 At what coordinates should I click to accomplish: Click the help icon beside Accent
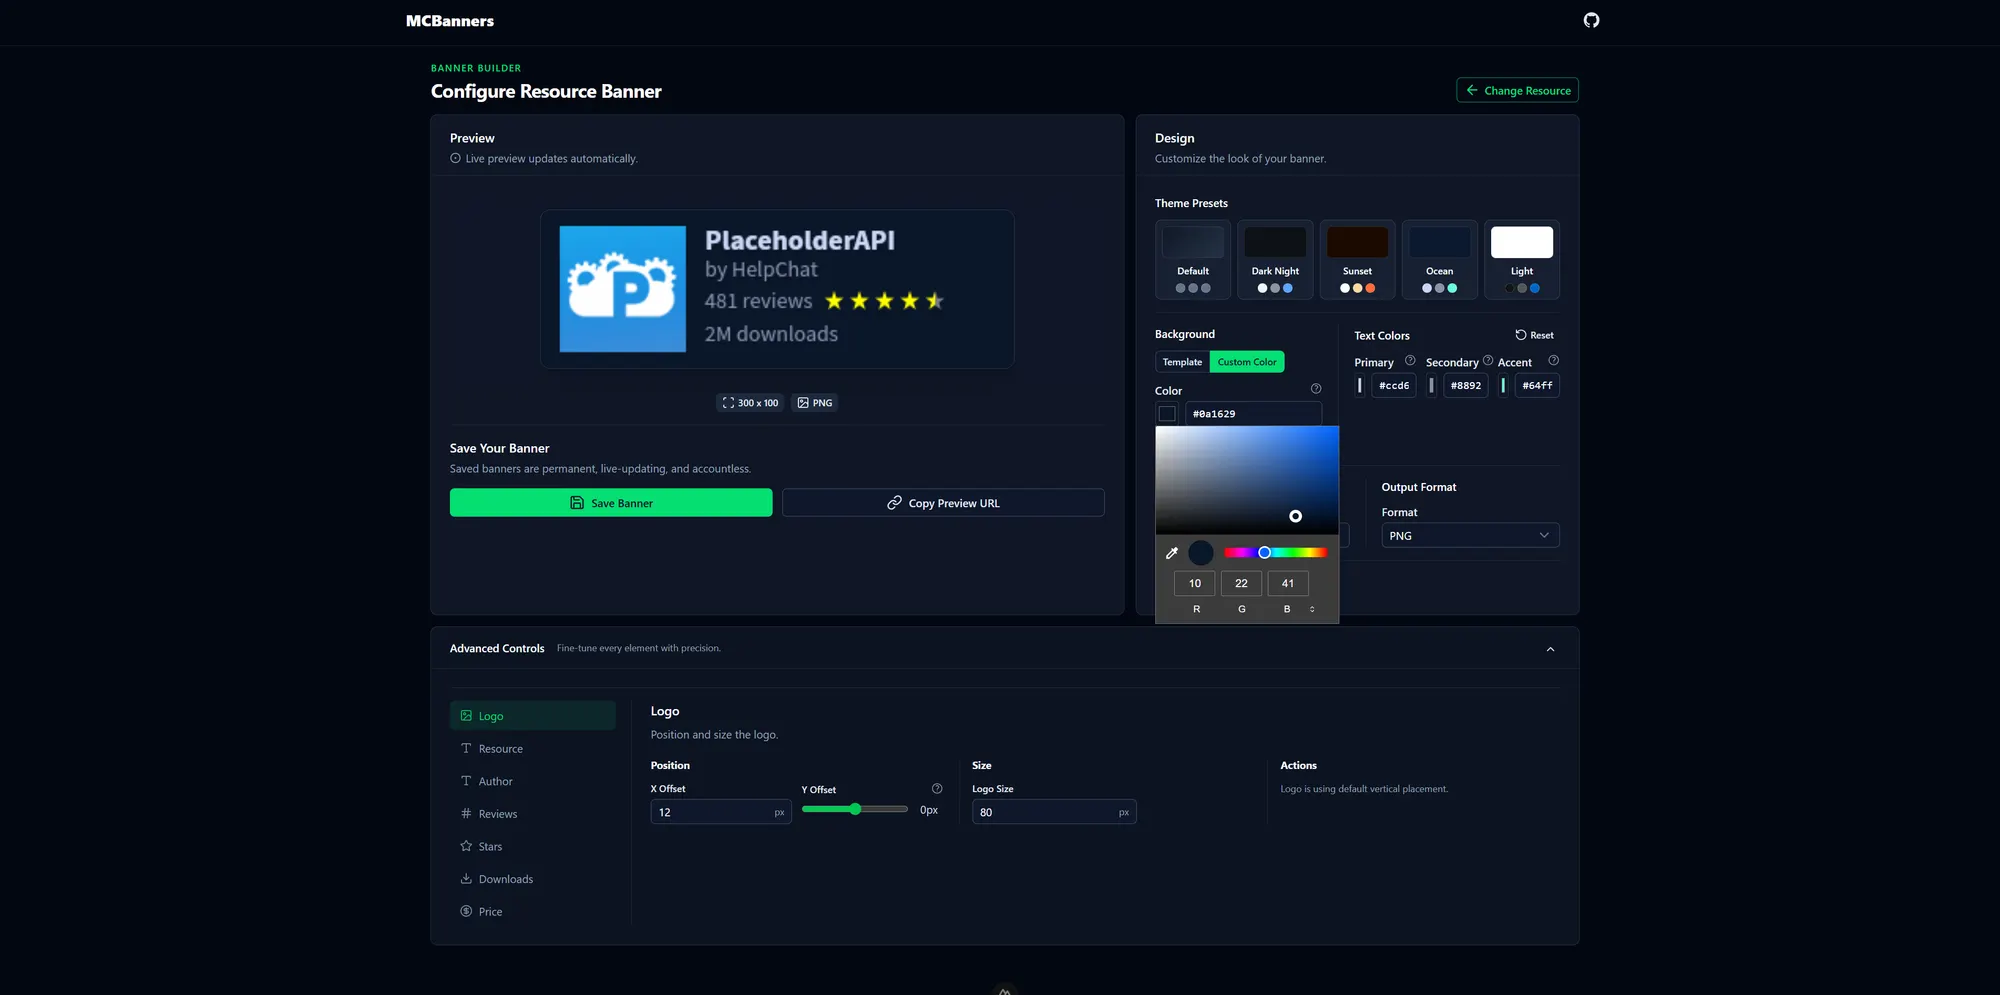[x=1553, y=360]
